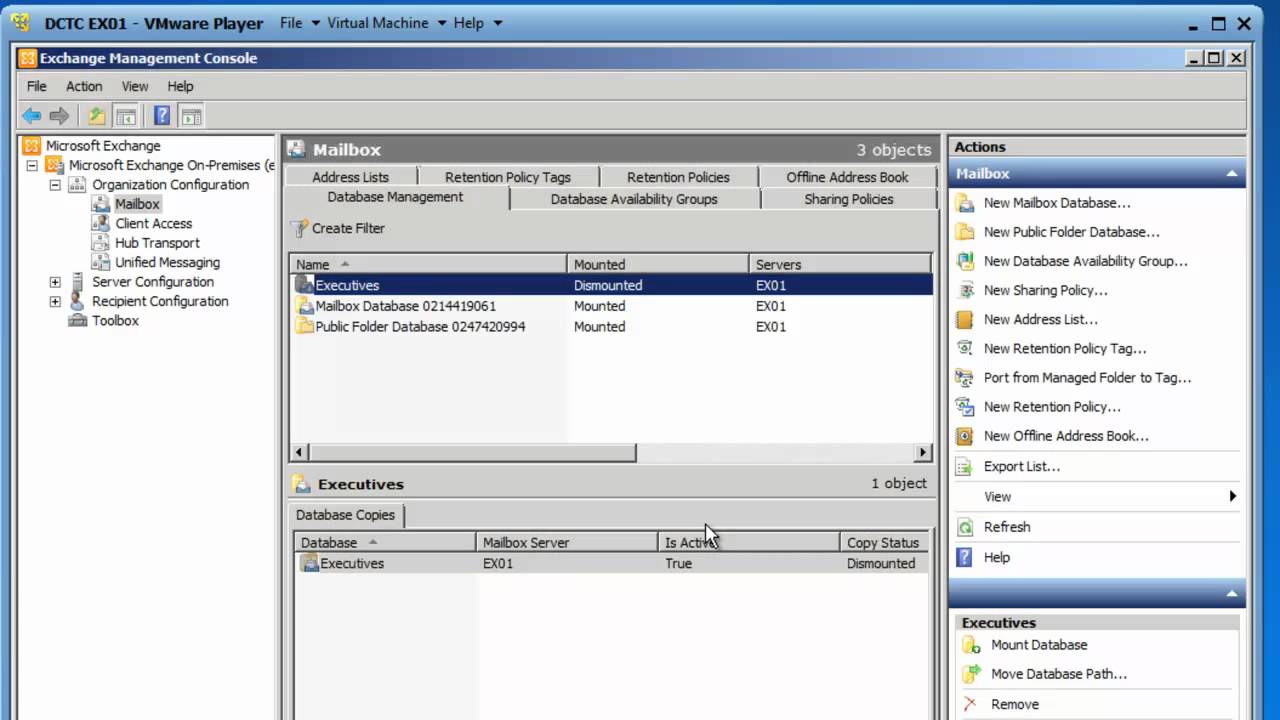This screenshot has height=720, width=1280.
Task: Click the Port from Managed Folder icon
Action: click(x=965, y=378)
